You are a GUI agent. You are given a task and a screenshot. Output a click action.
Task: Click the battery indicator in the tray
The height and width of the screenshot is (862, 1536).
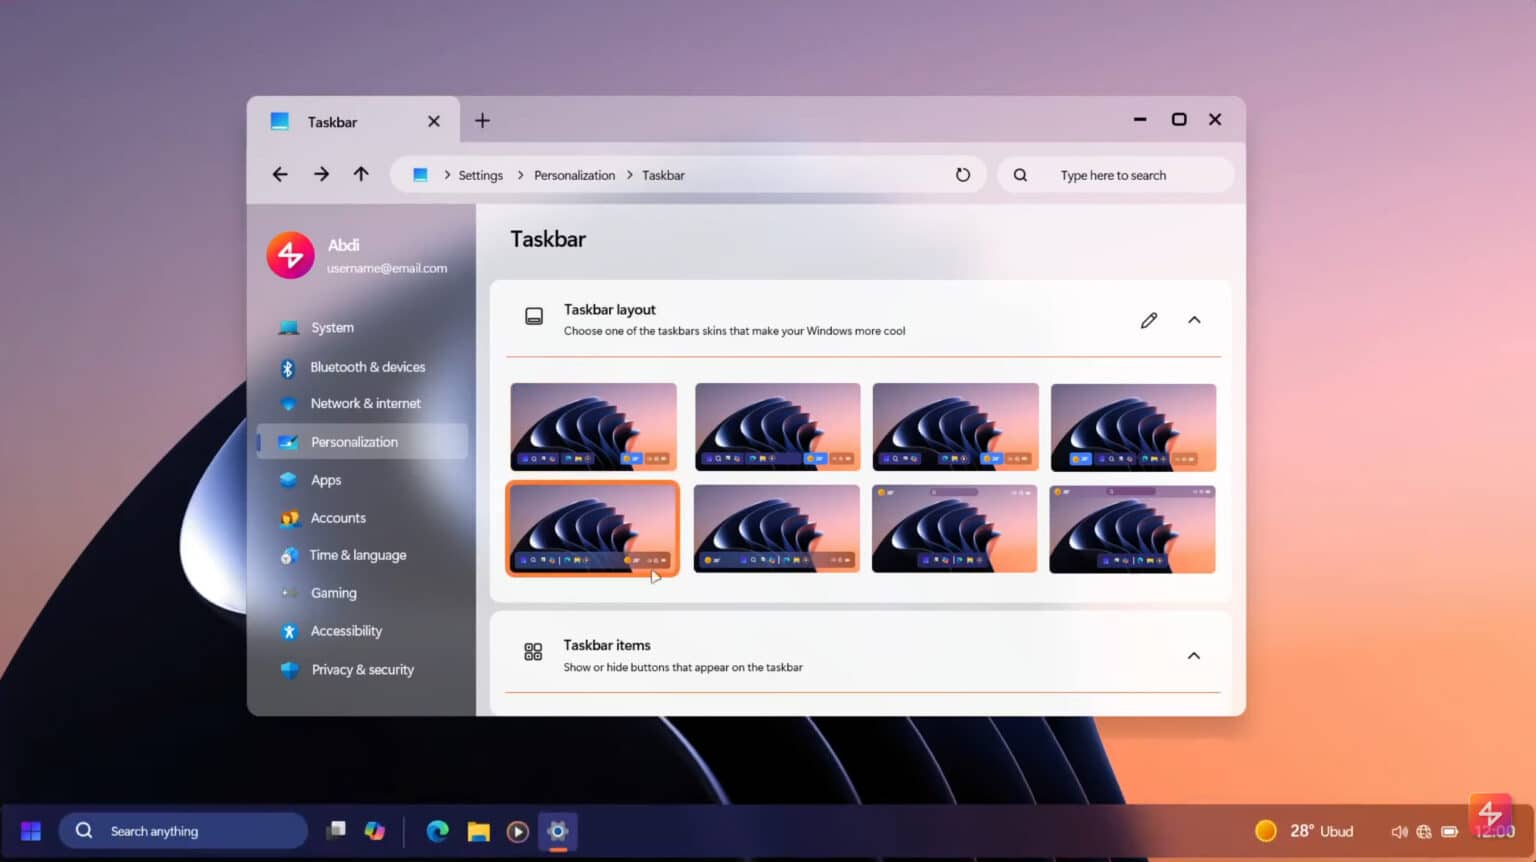1449,831
